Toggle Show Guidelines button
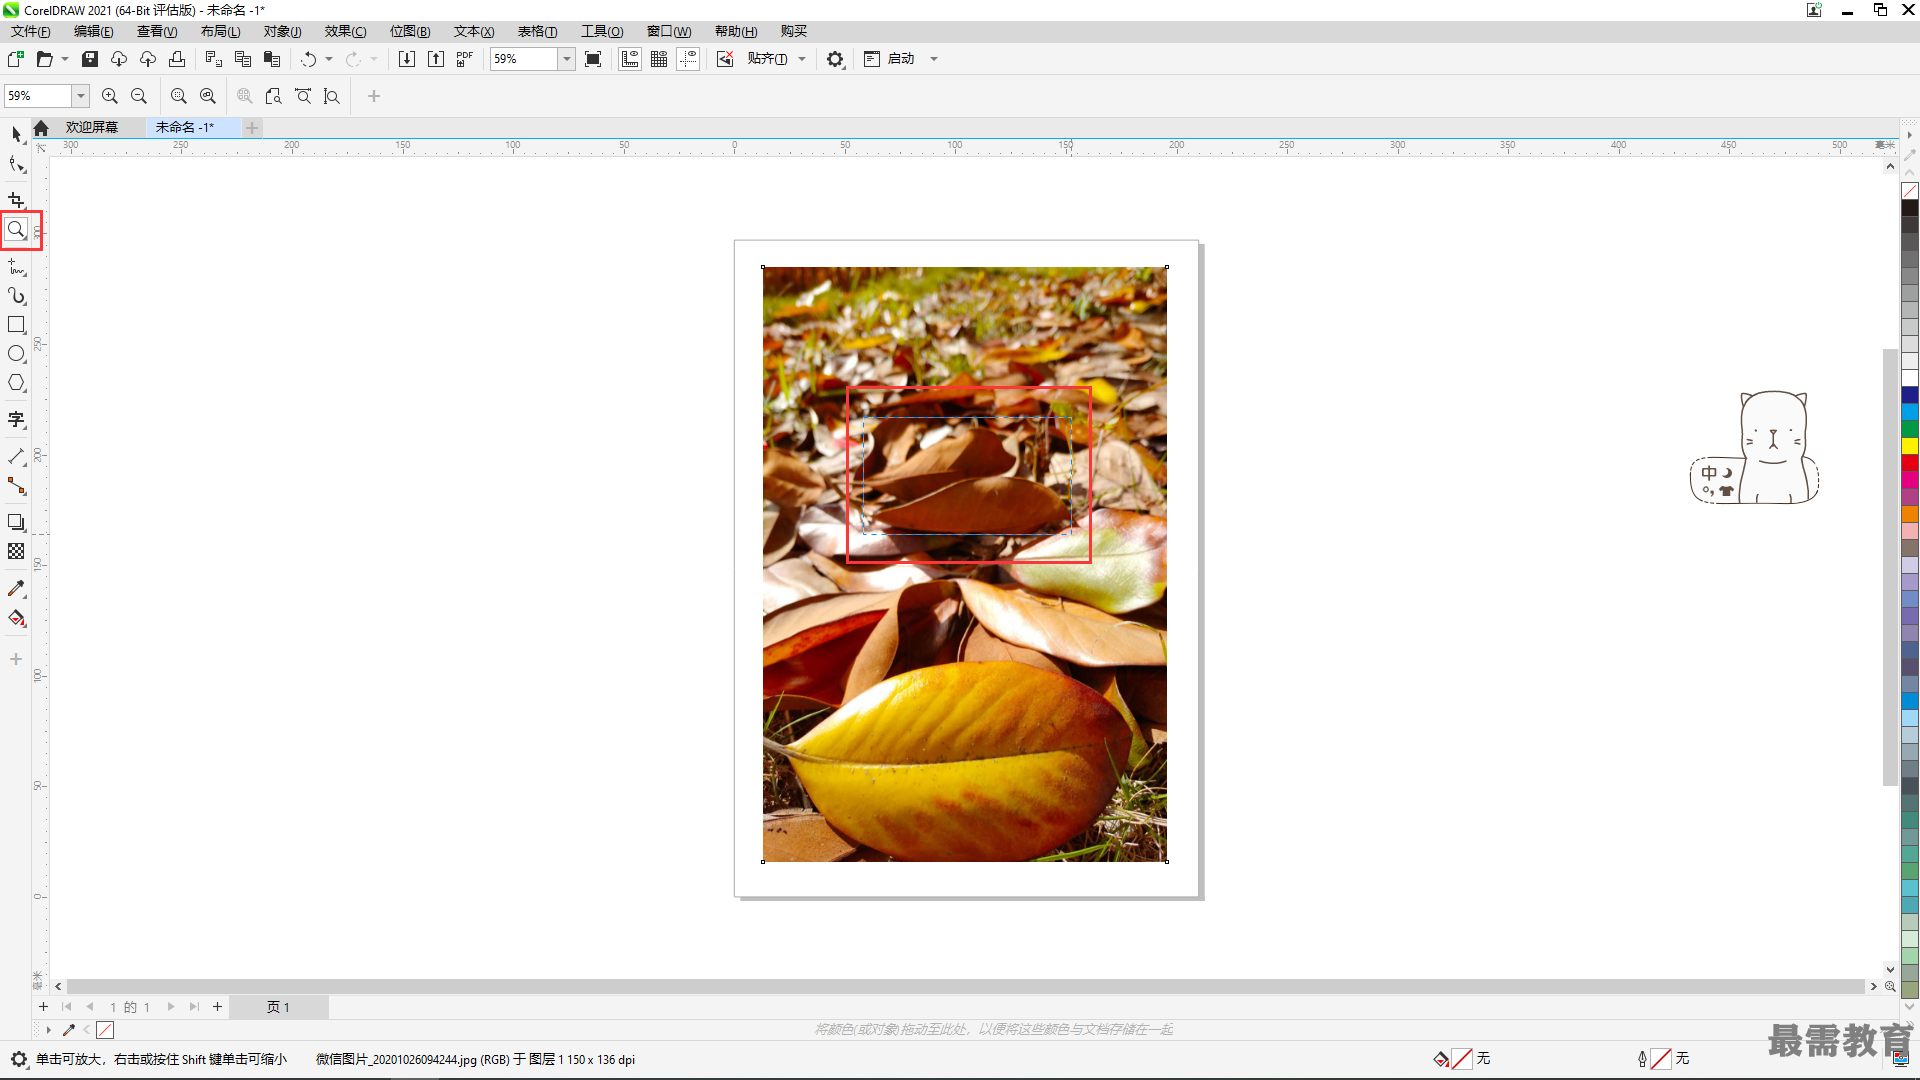The height and width of the screenshot is (1080, 1920). pyautogui.click(x=688, y=59)
